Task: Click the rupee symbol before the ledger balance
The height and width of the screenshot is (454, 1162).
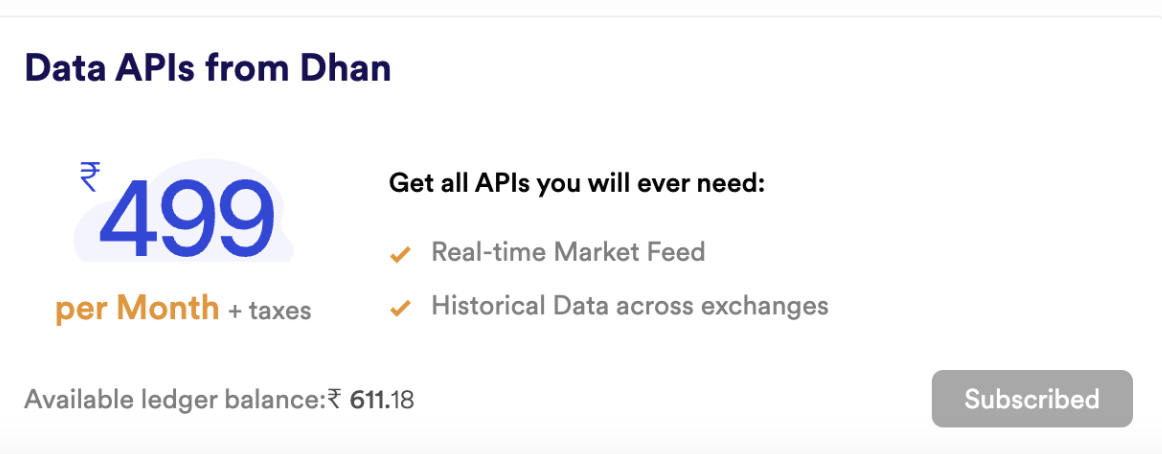Action: 334,400
